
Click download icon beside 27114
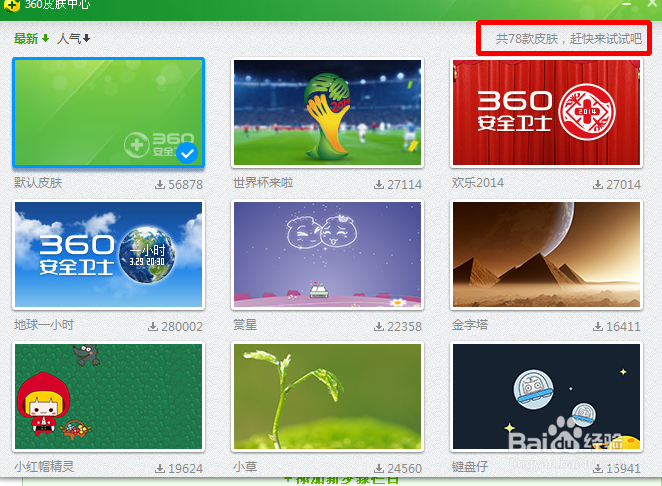click(x=379, y=185)
